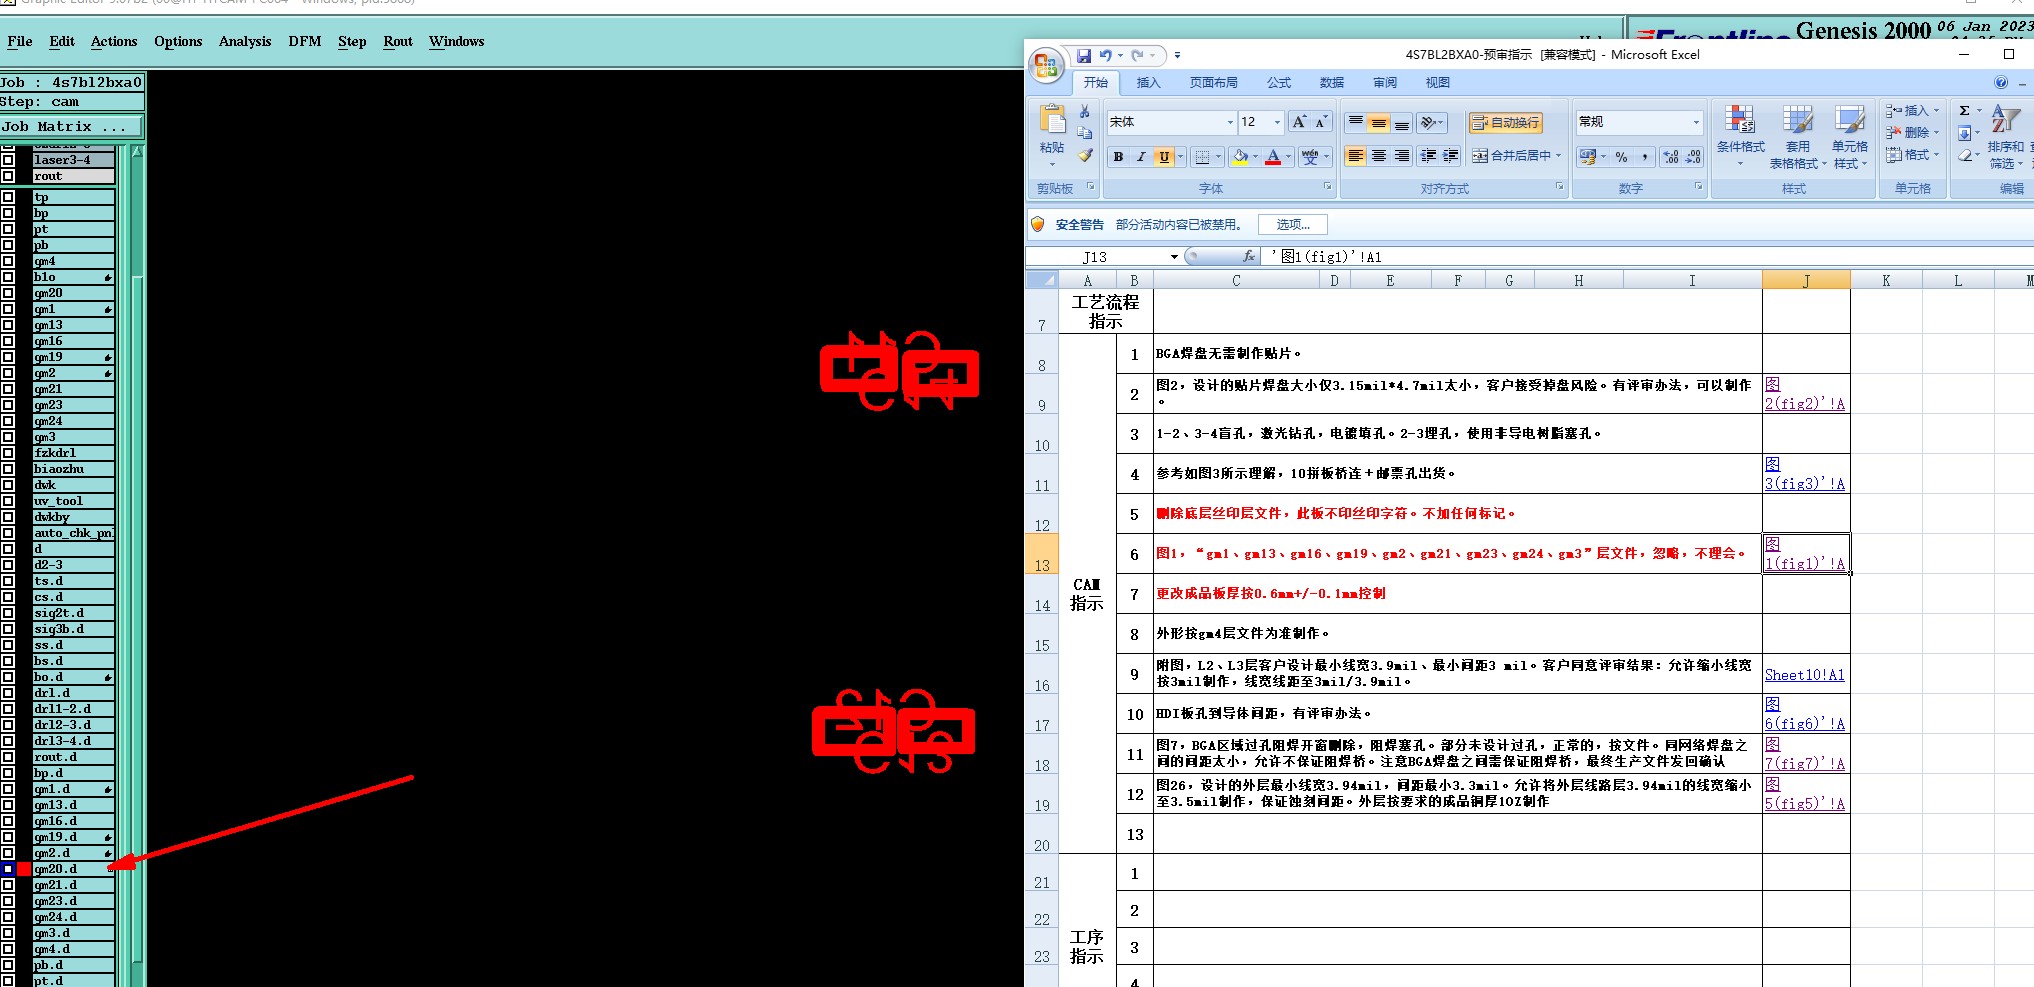
Task: Toggle checkbox for layer gm20.d
Action: 8,869
